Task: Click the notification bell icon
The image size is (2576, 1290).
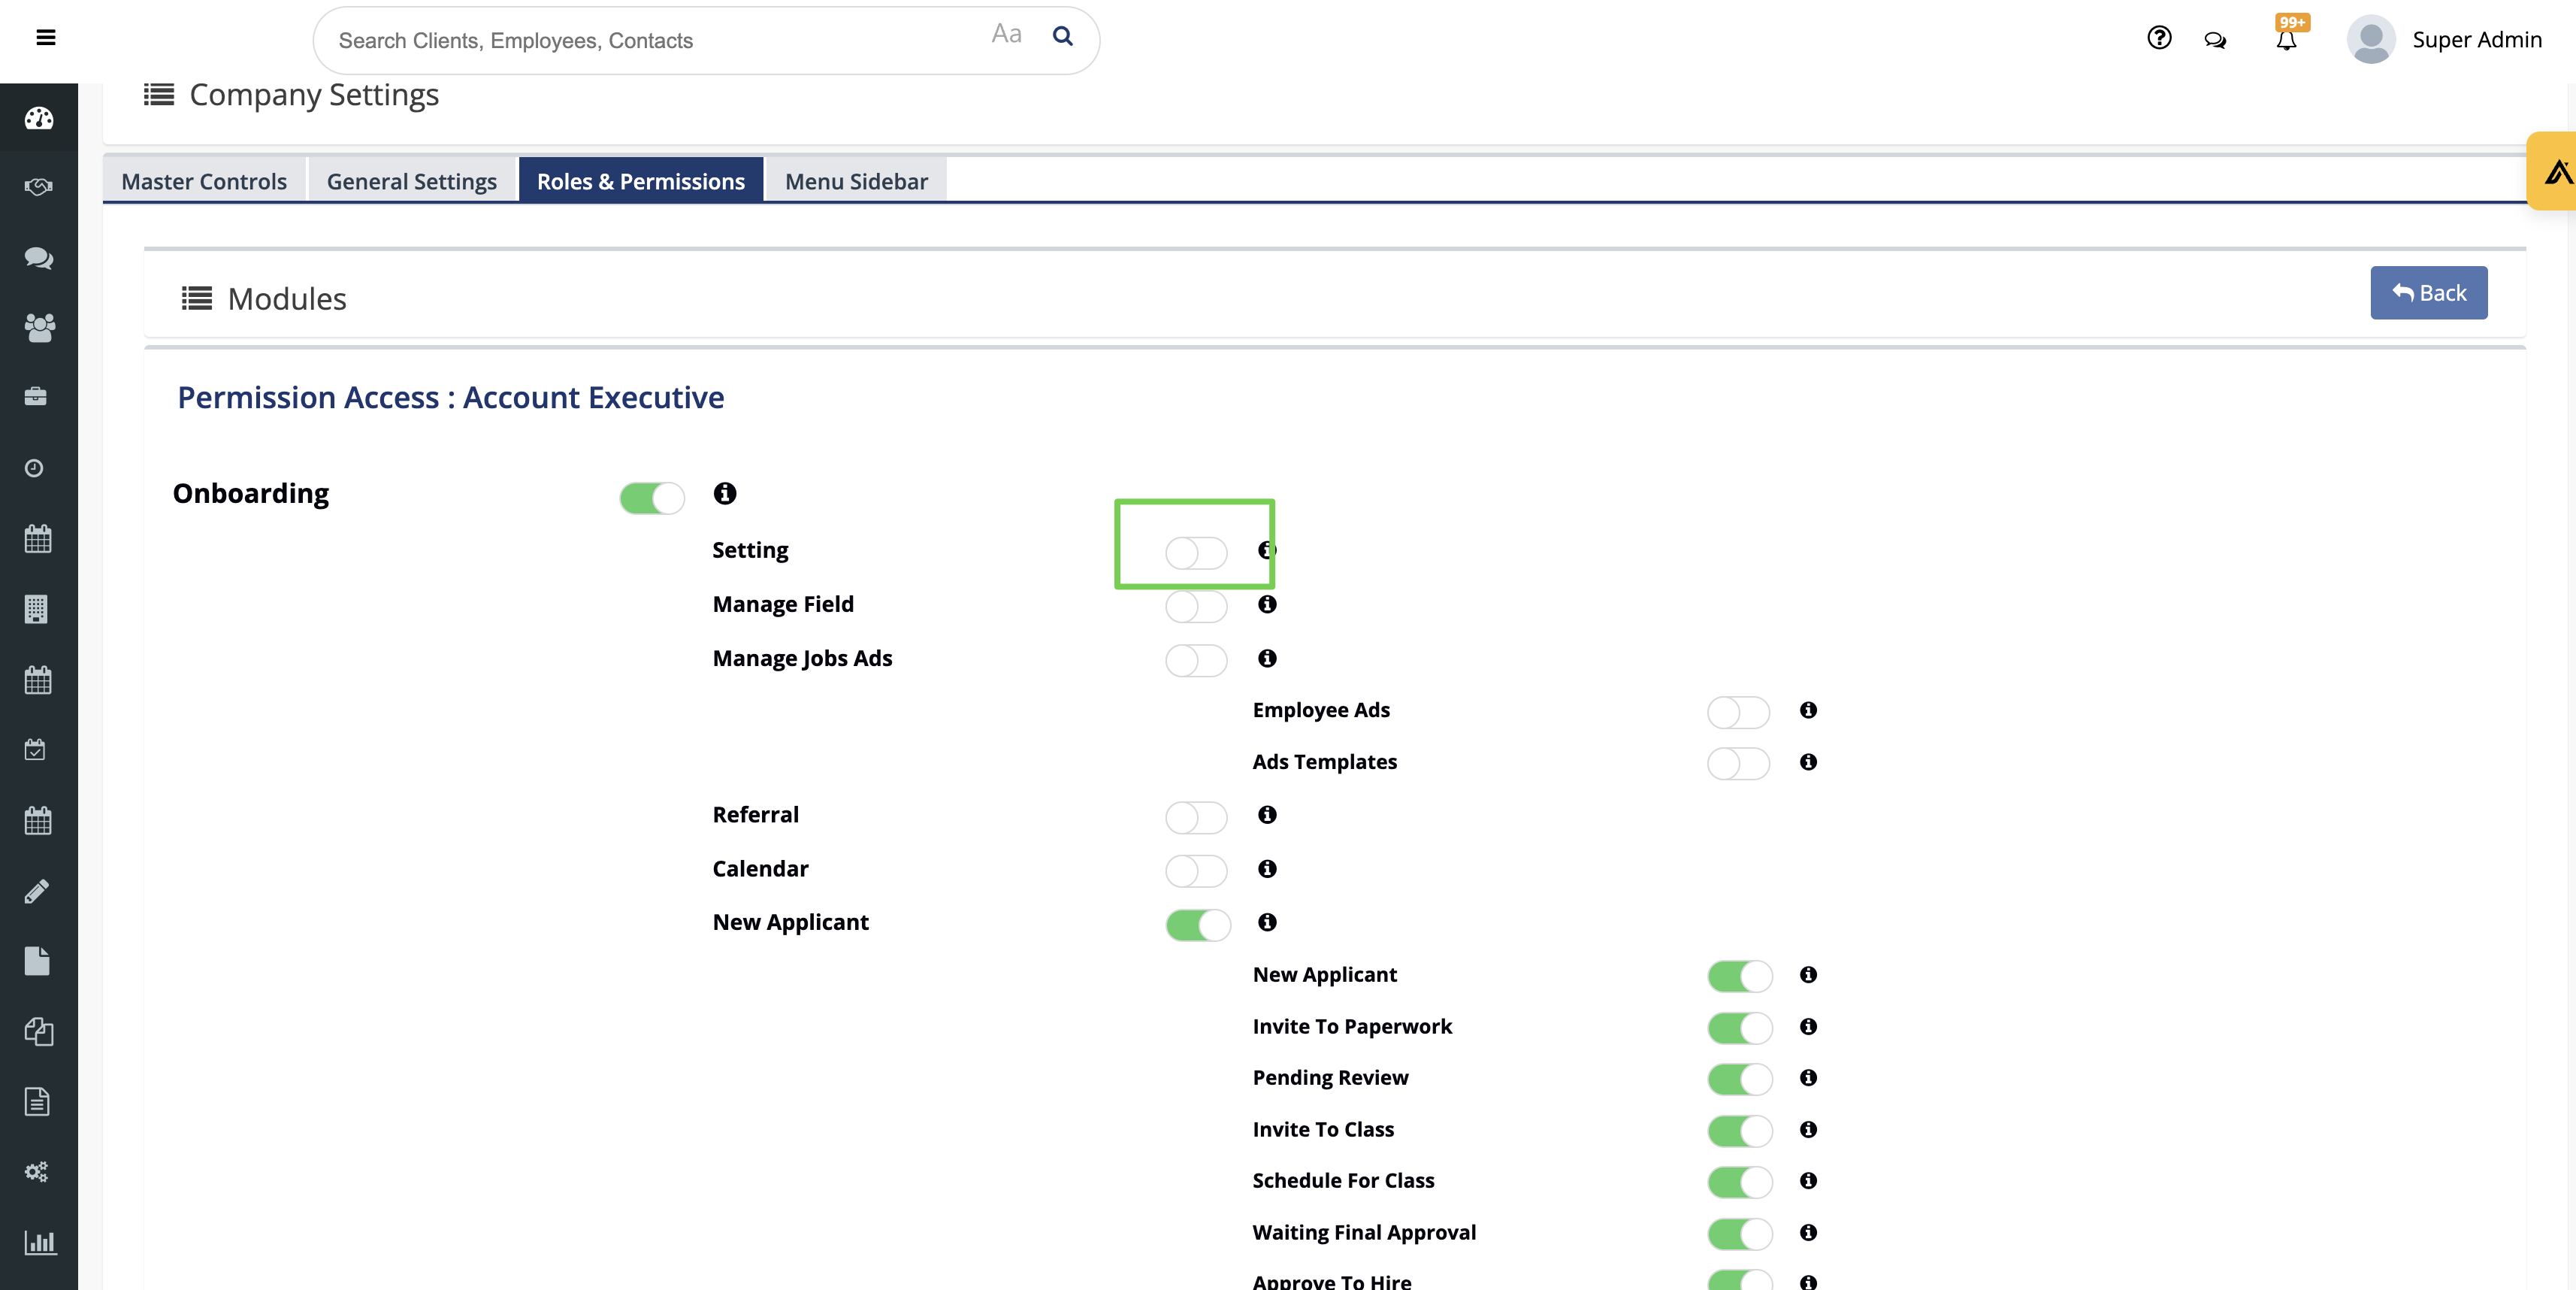Action: (x=2286, y=40)
